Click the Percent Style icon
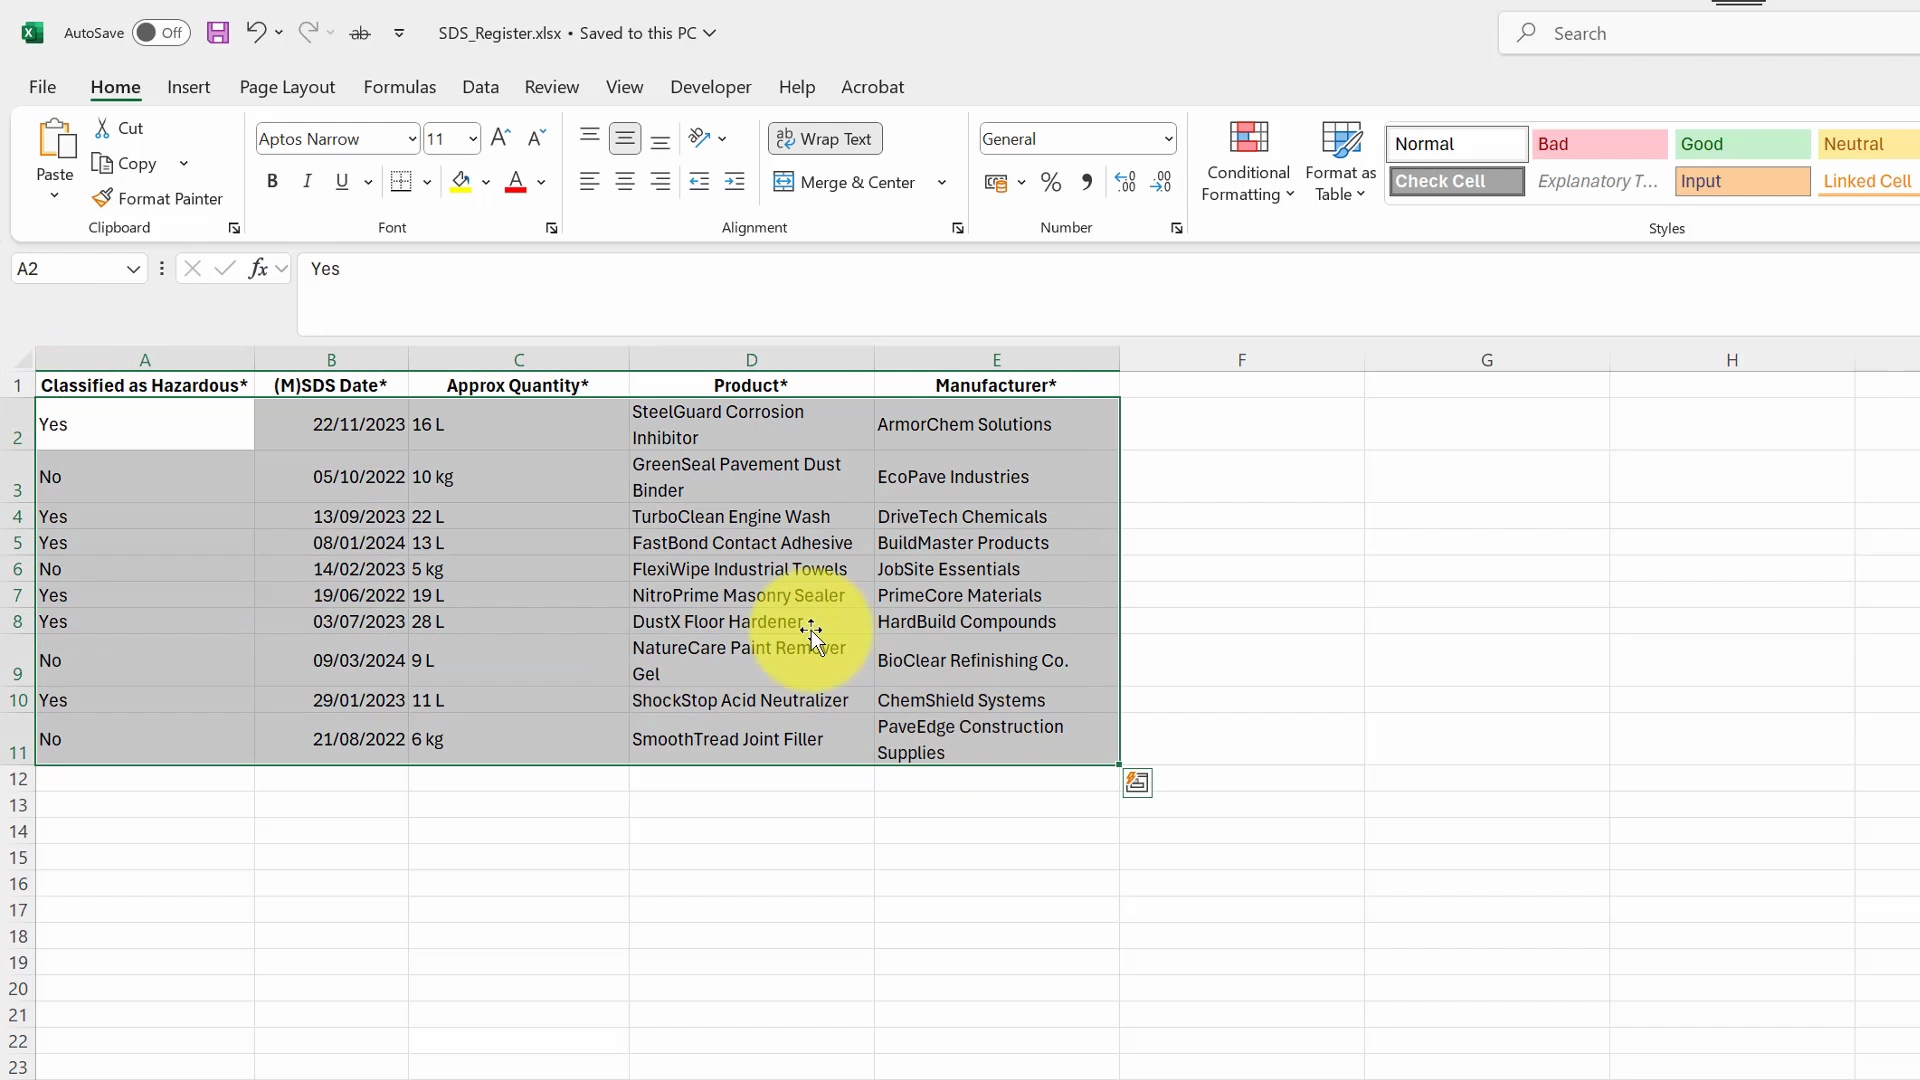The image size is (1920, 1080). coord(1051,182)
